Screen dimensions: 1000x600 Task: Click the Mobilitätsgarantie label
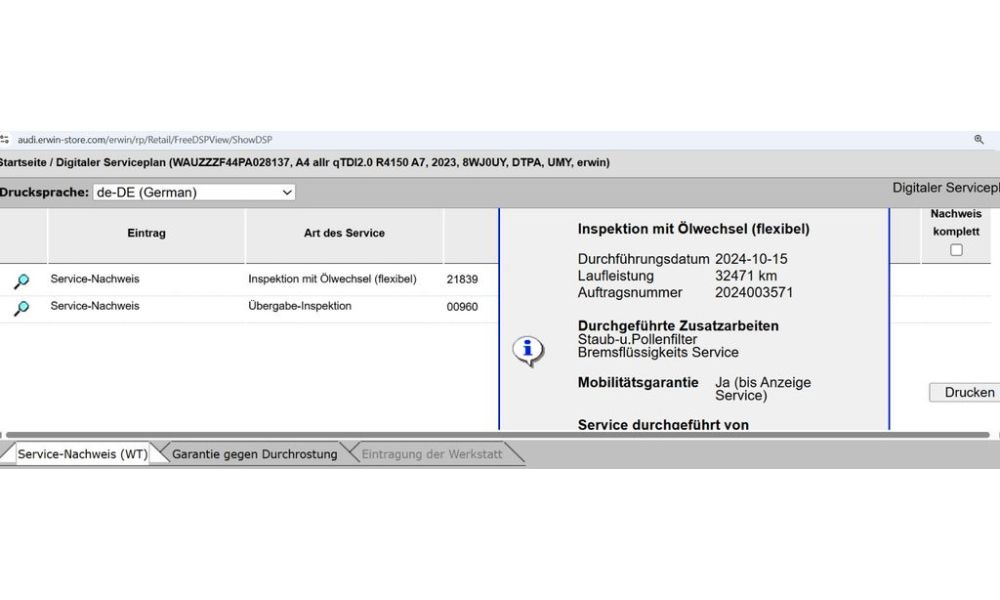(638, 383)
